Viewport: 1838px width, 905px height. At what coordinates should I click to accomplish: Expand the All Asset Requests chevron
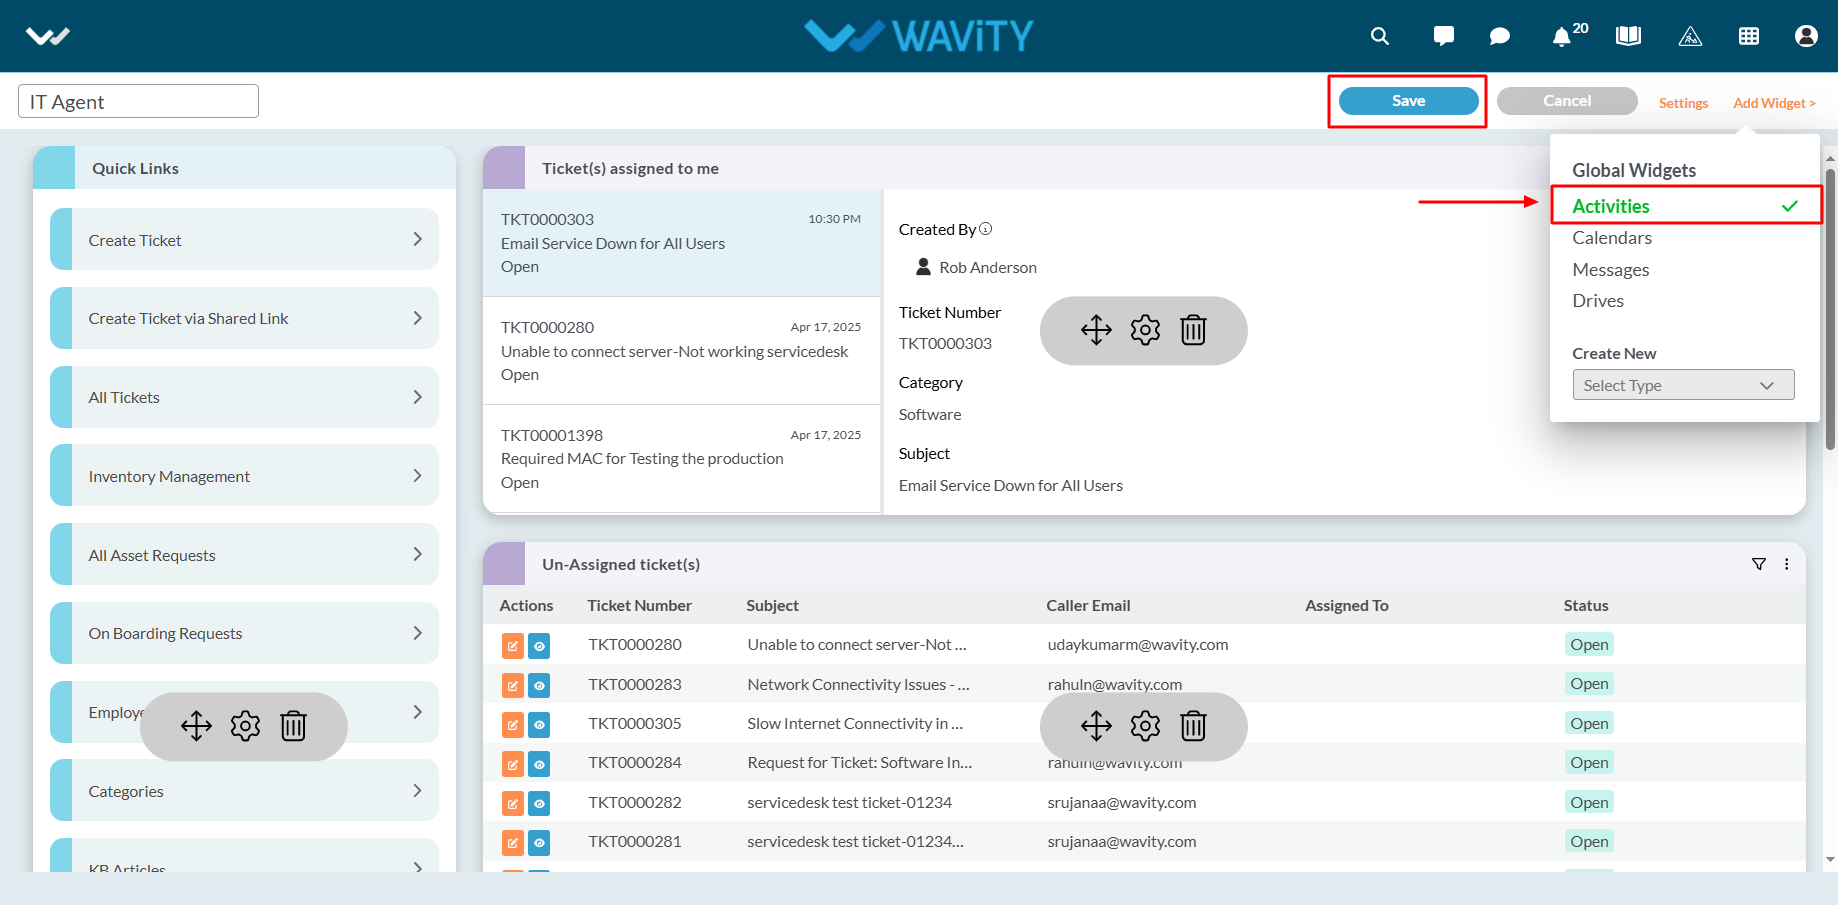[x=418, y=554]
